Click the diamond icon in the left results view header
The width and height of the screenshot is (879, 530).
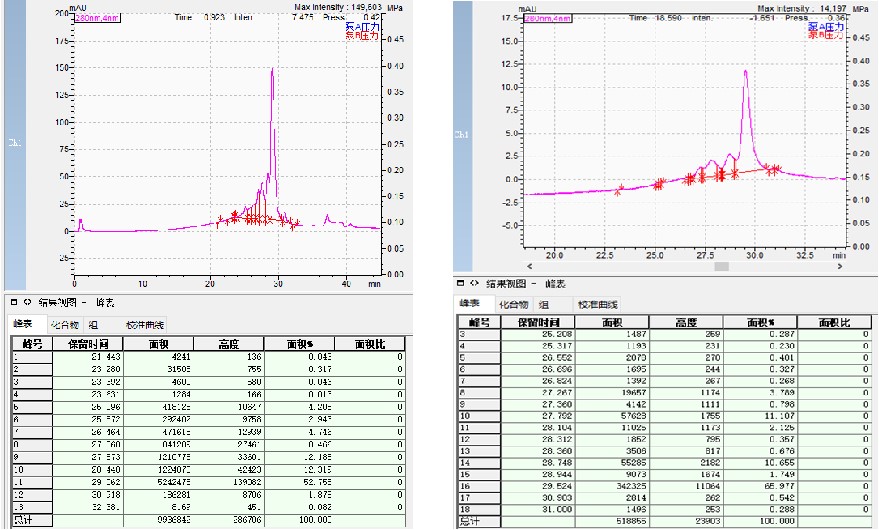26,300
